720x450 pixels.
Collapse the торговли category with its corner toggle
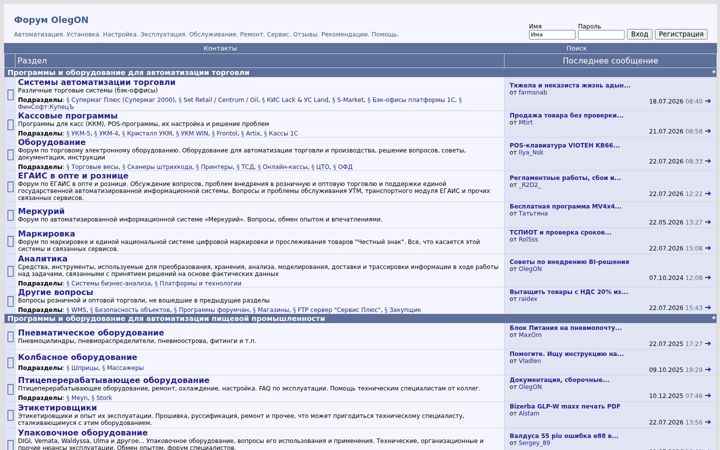coord(714,72)
